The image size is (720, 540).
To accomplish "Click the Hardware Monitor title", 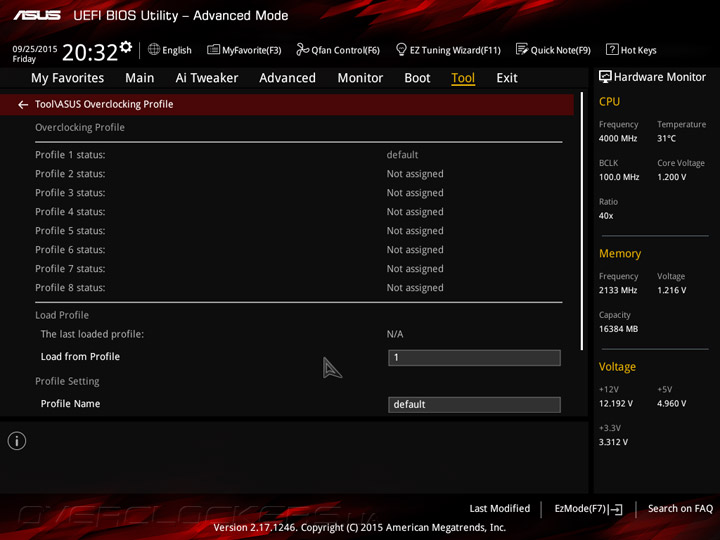I will click(x=660, y=77).
